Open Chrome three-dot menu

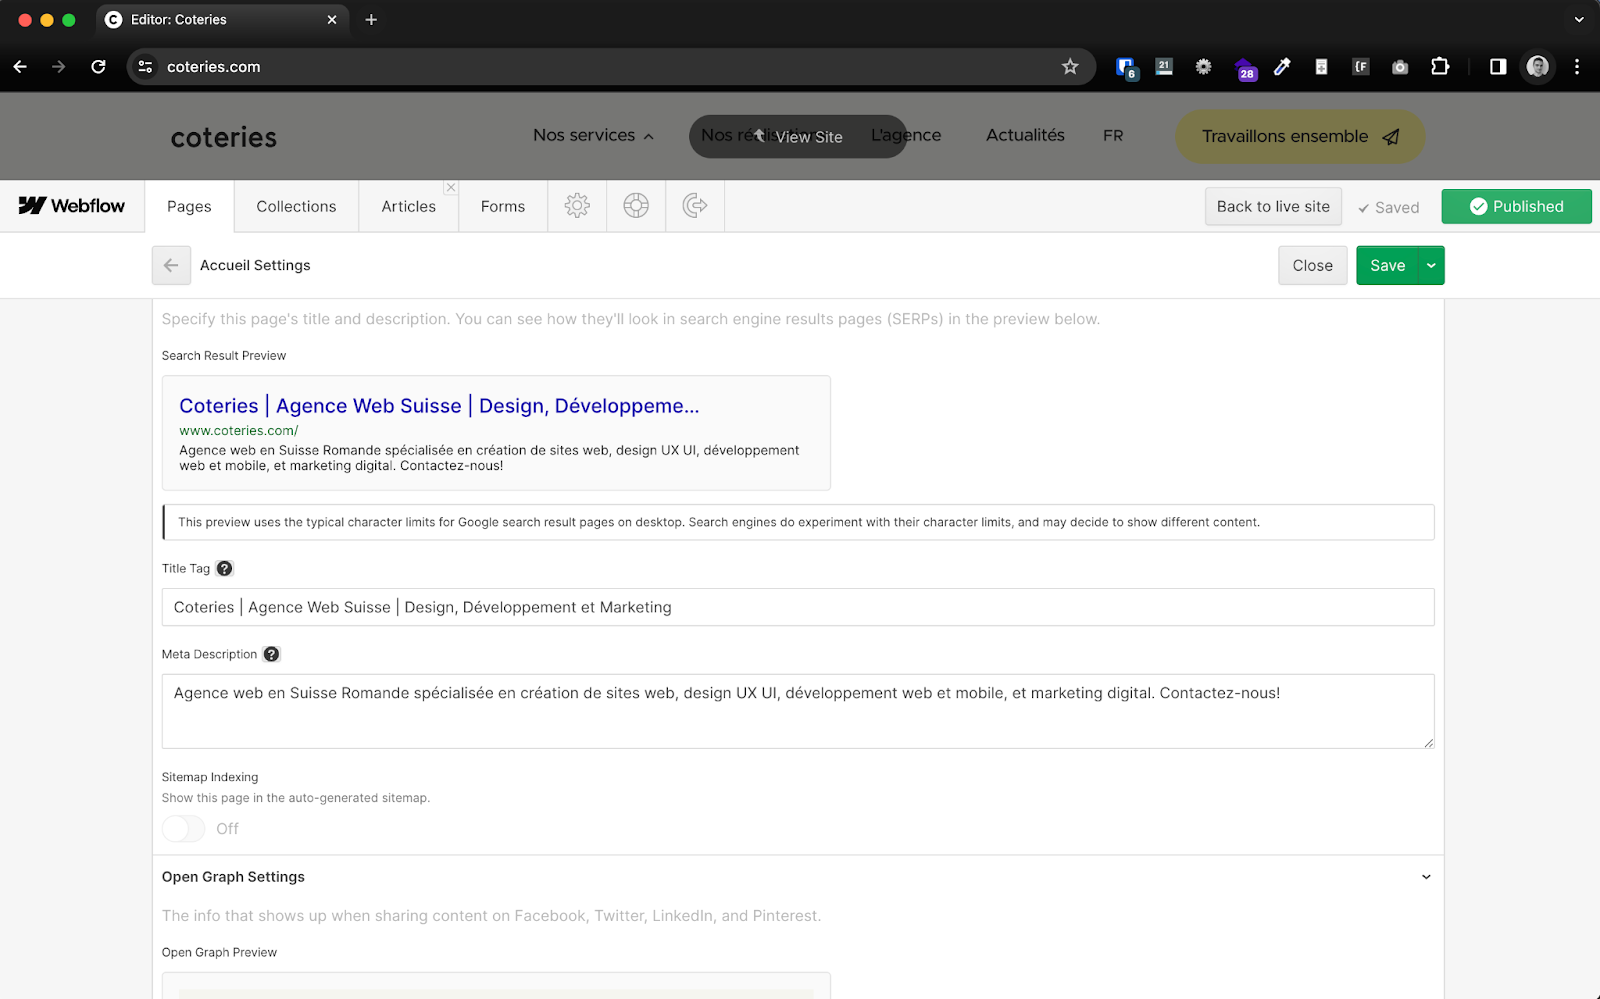[1577, 67]
